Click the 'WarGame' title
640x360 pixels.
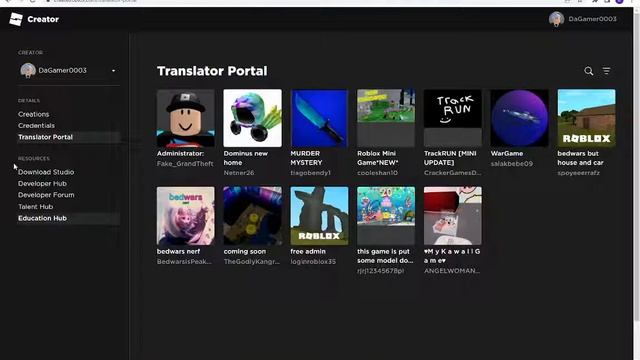pyautogui.click(x=507, y=153)
